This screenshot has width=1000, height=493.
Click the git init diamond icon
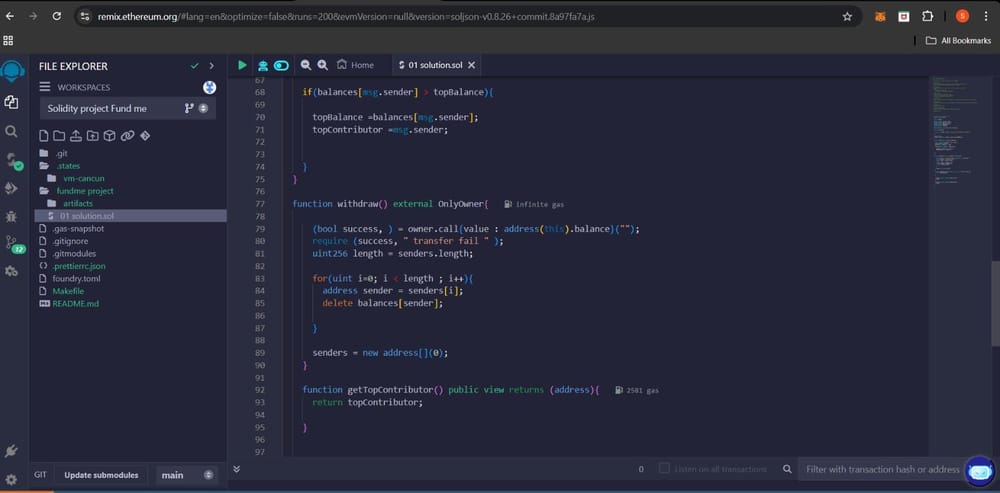pos(145,136)
